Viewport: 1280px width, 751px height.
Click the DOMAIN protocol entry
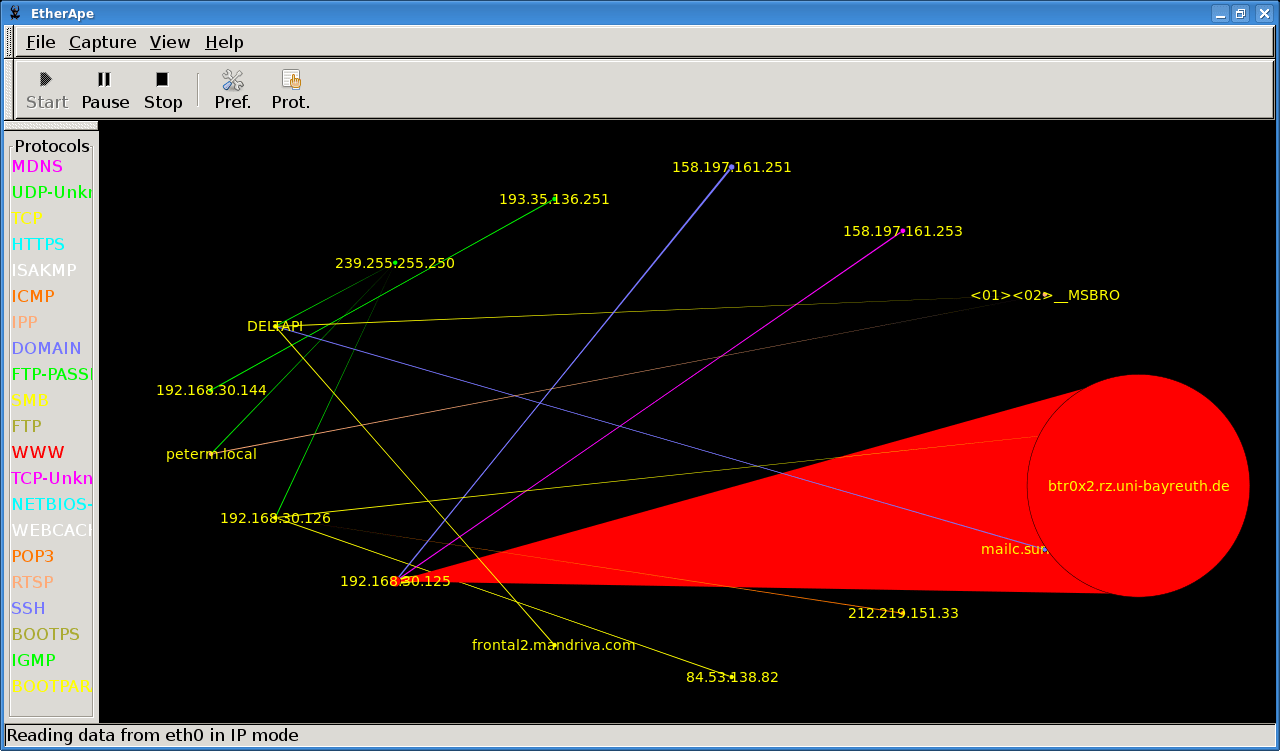point(46,348)
